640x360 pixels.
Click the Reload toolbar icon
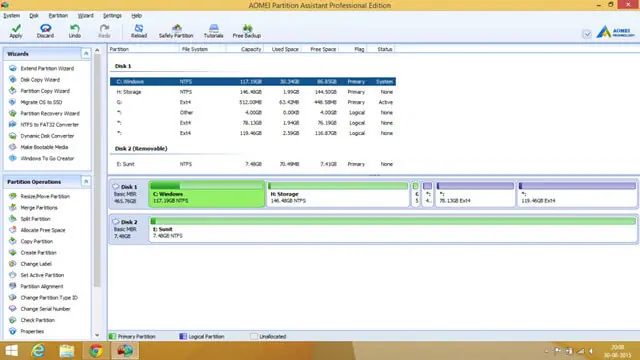coord(139,31)
